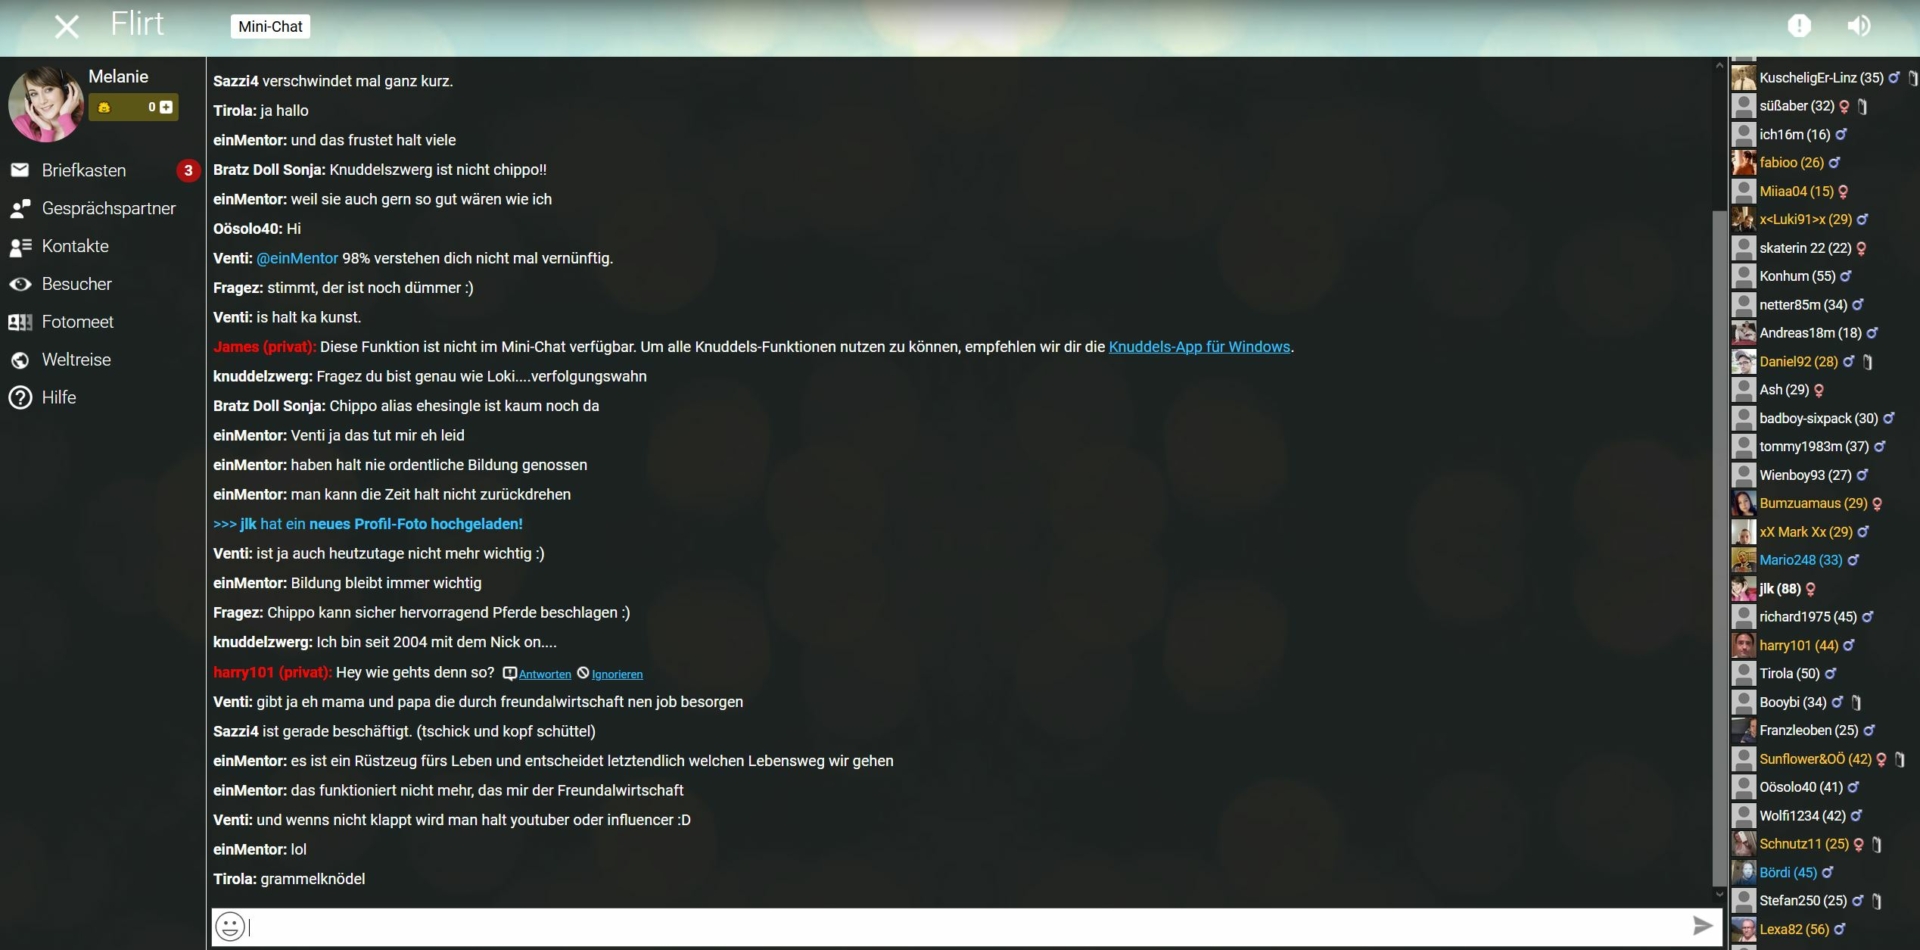Image resolution: width=1920 pixels, height=950 pixels.
Task: Select user Miiaa04 (15)
Action: [x=1797, y=191]
